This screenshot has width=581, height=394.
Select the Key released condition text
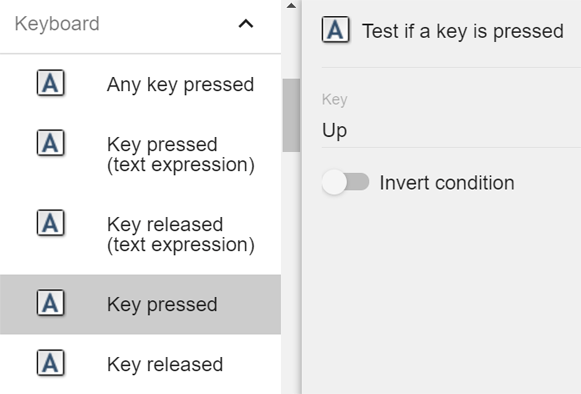pyautogui.click(x=165, y=364)
